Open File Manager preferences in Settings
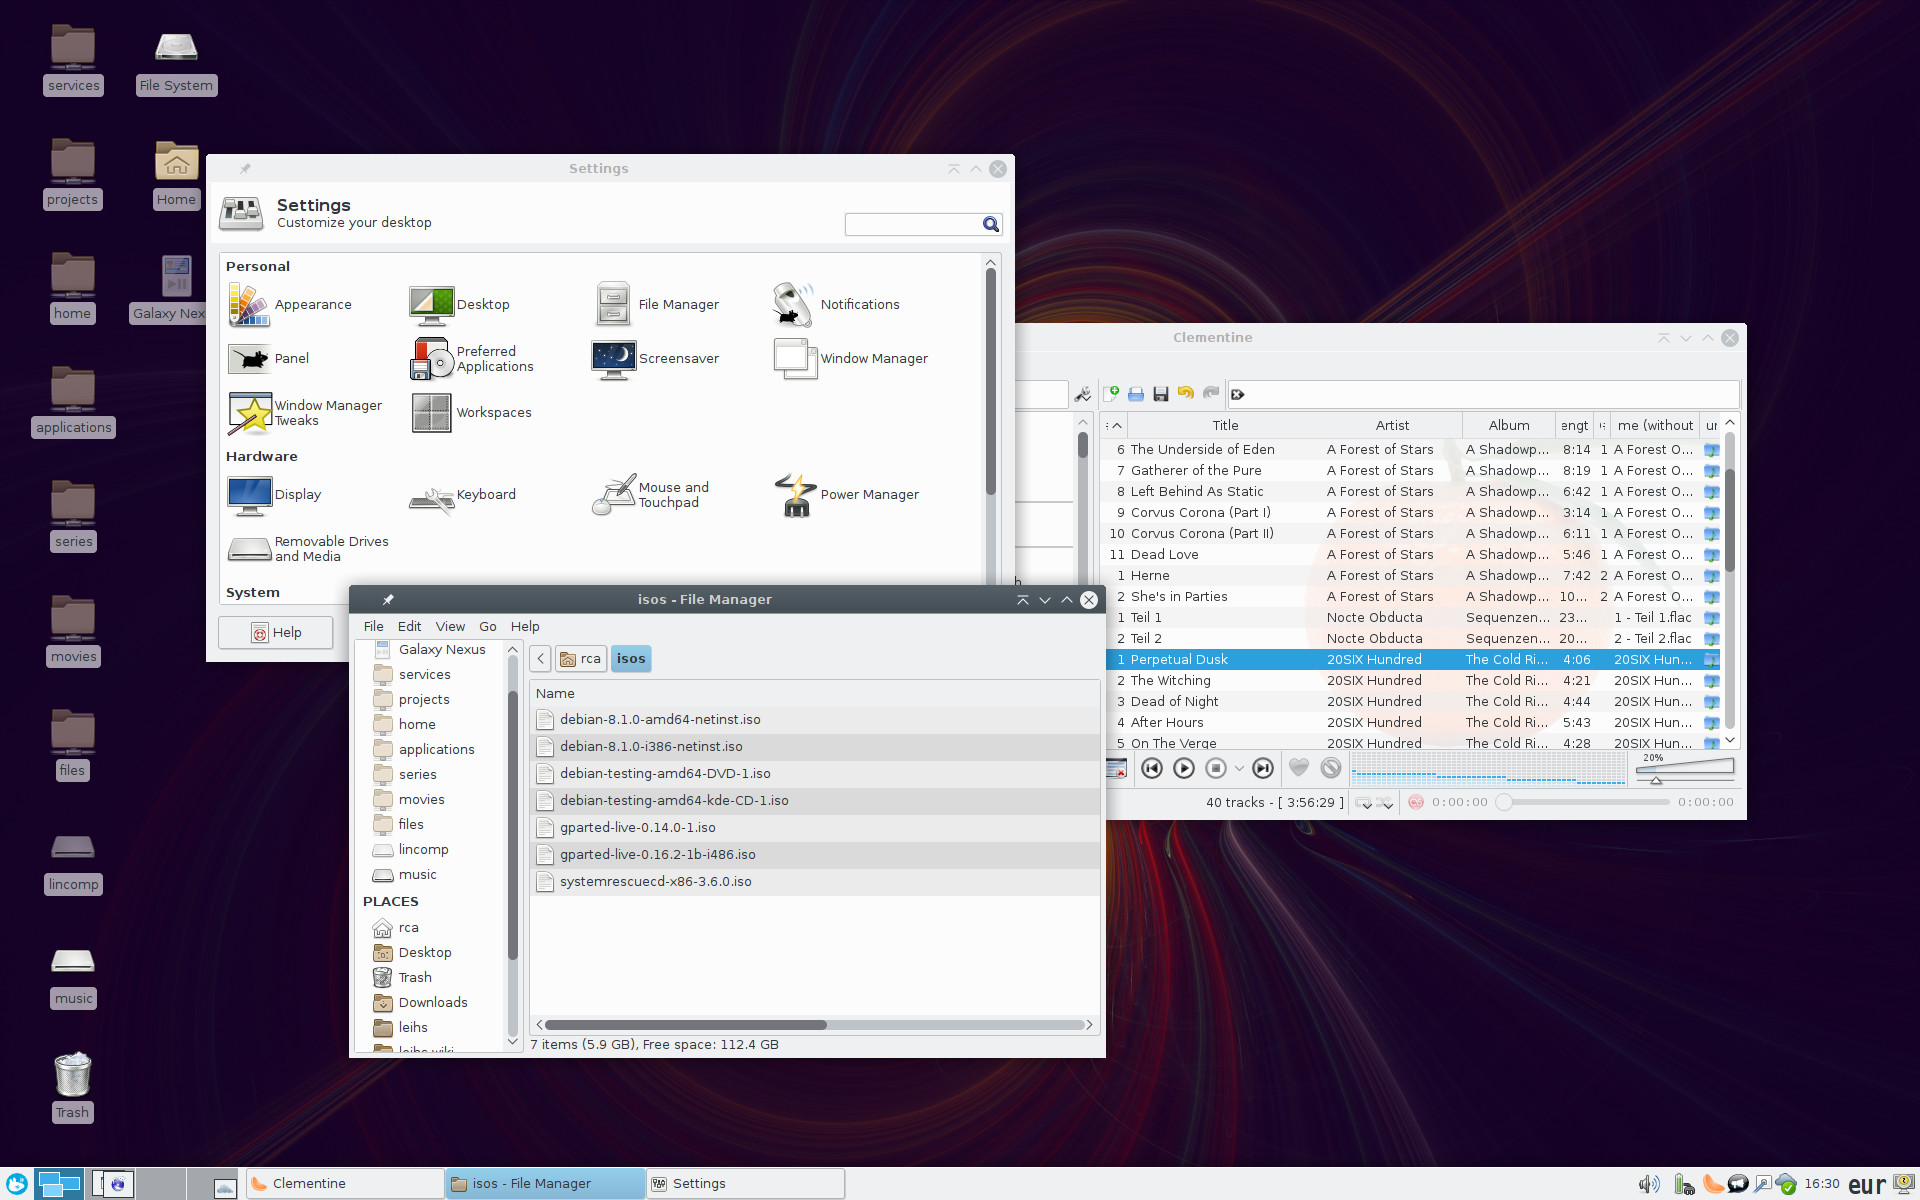 (657, 305)
